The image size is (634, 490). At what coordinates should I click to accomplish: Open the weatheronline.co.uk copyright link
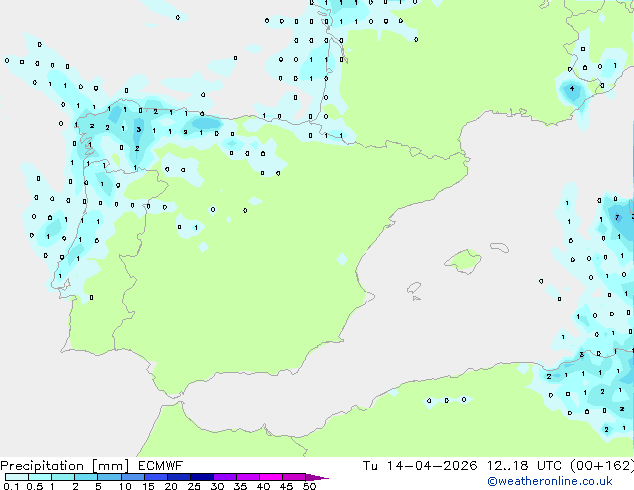pos(550,481)
